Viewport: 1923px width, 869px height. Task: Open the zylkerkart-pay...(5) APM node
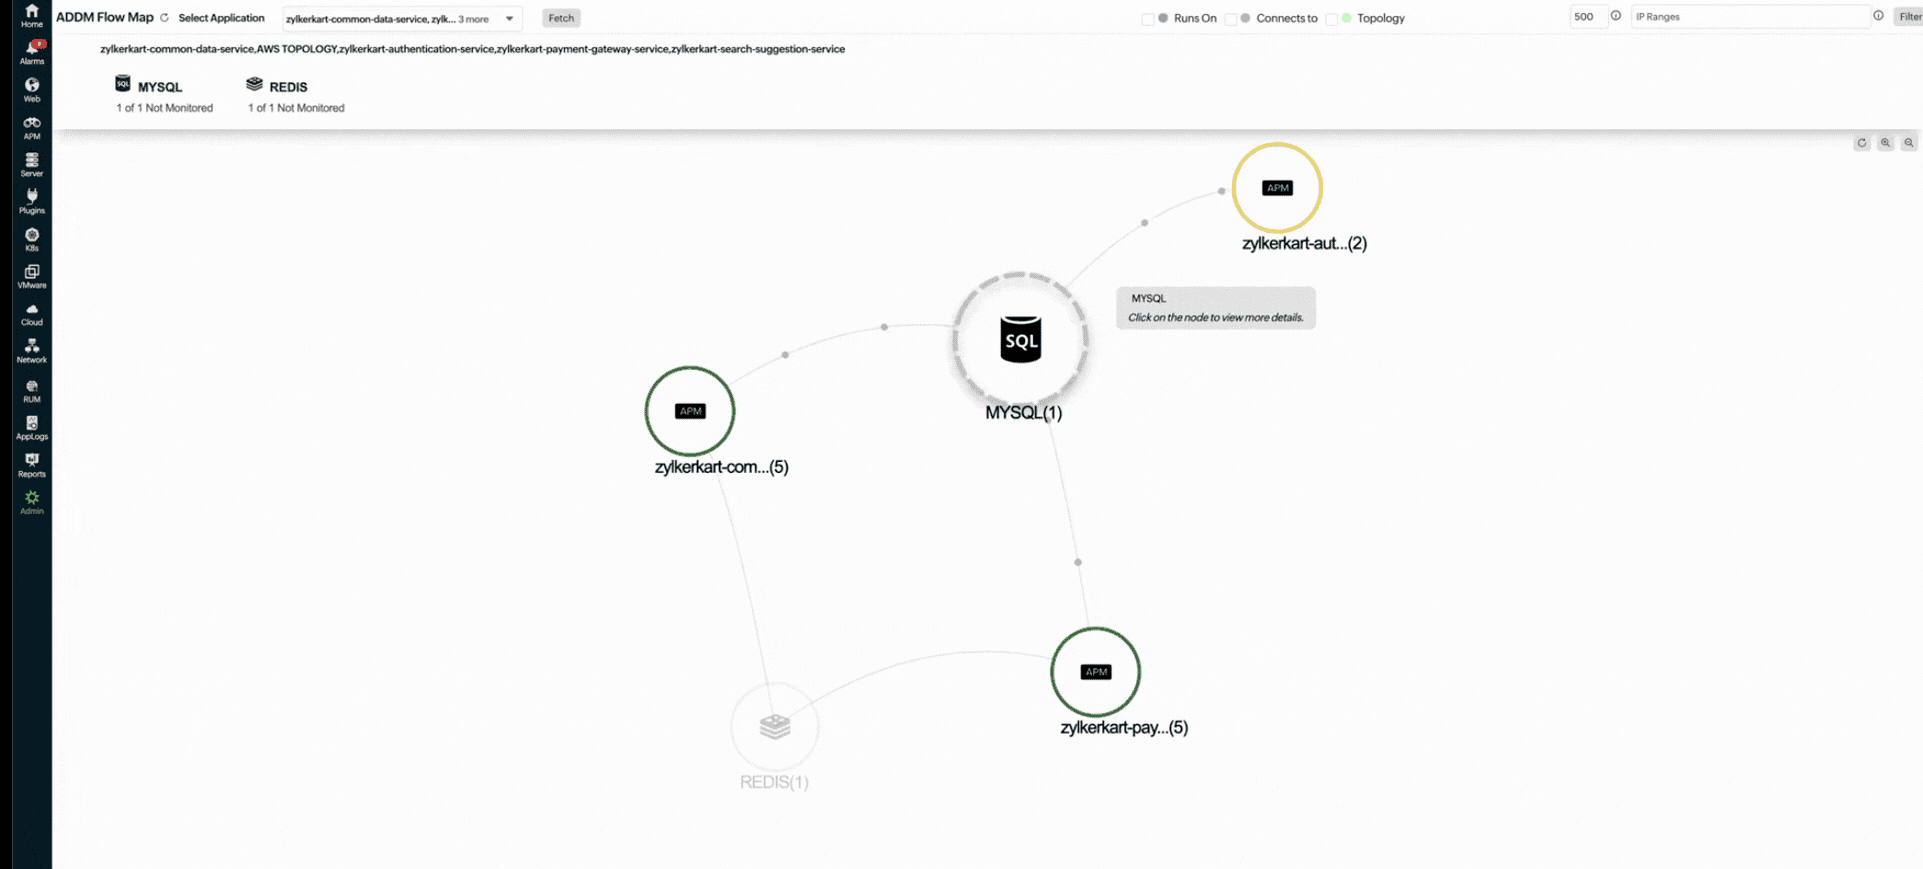[1096, 672]
